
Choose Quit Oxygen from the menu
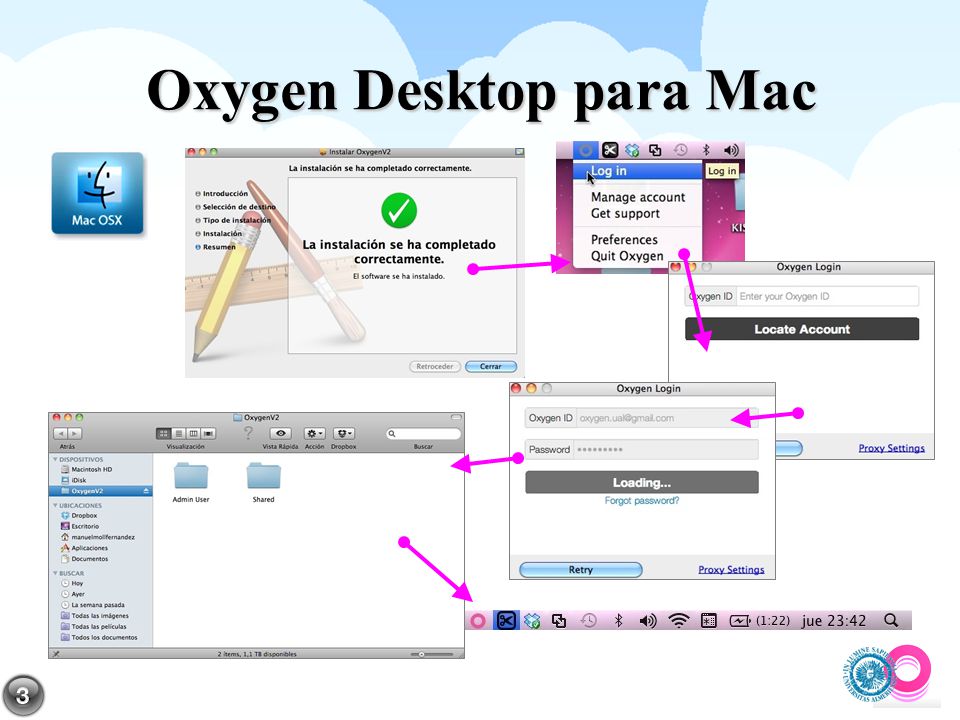click(627, 256)
